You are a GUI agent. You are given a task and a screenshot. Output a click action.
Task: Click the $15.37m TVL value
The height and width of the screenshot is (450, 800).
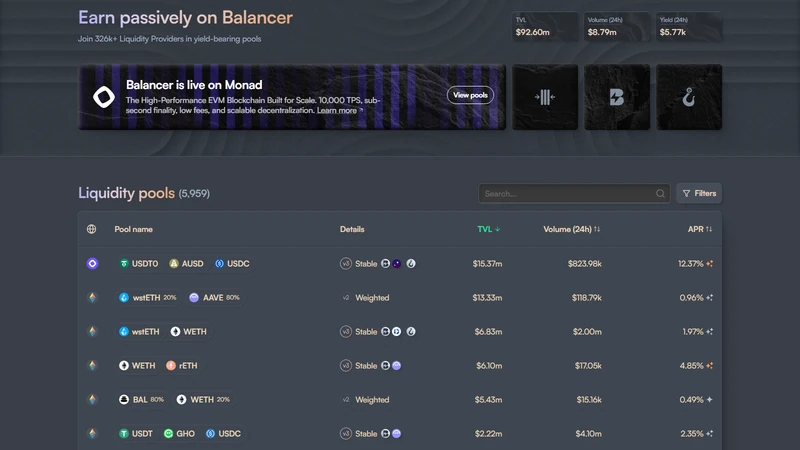pos(487,263)
